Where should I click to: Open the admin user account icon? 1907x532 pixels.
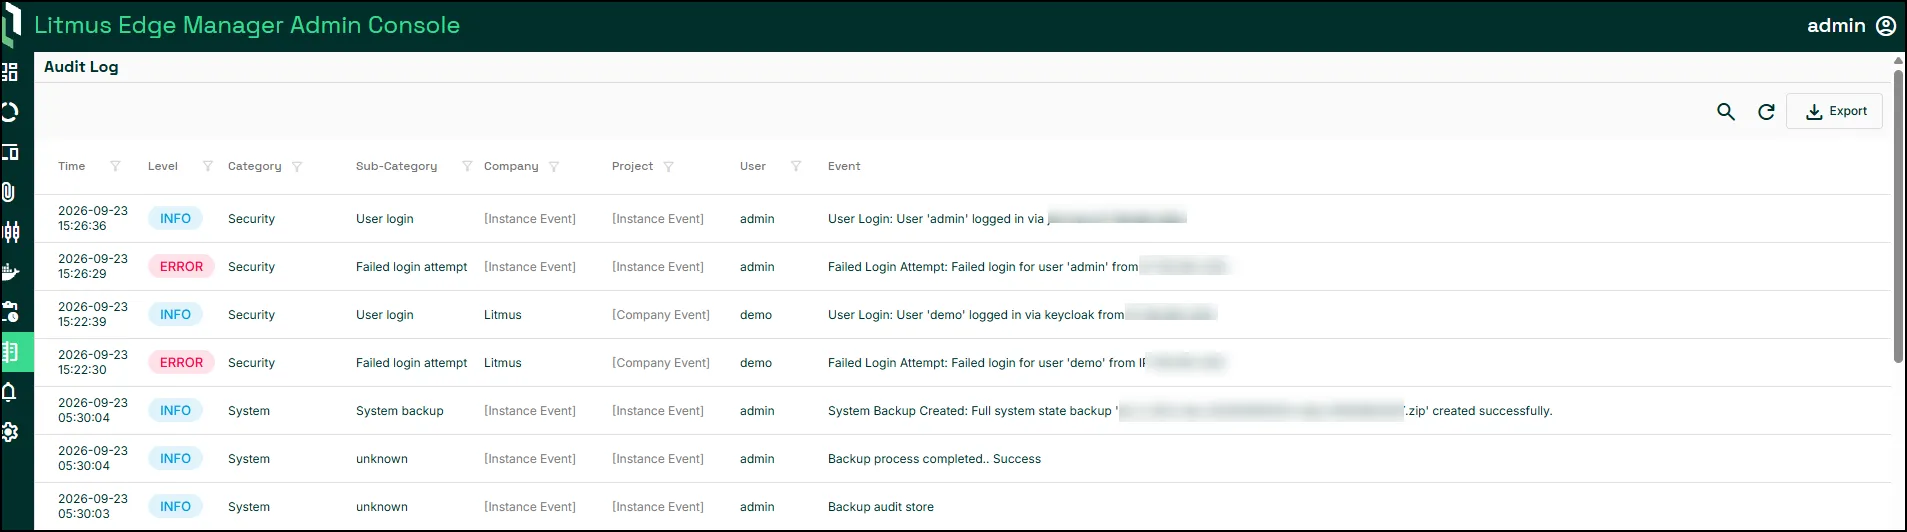point(1886,26)
